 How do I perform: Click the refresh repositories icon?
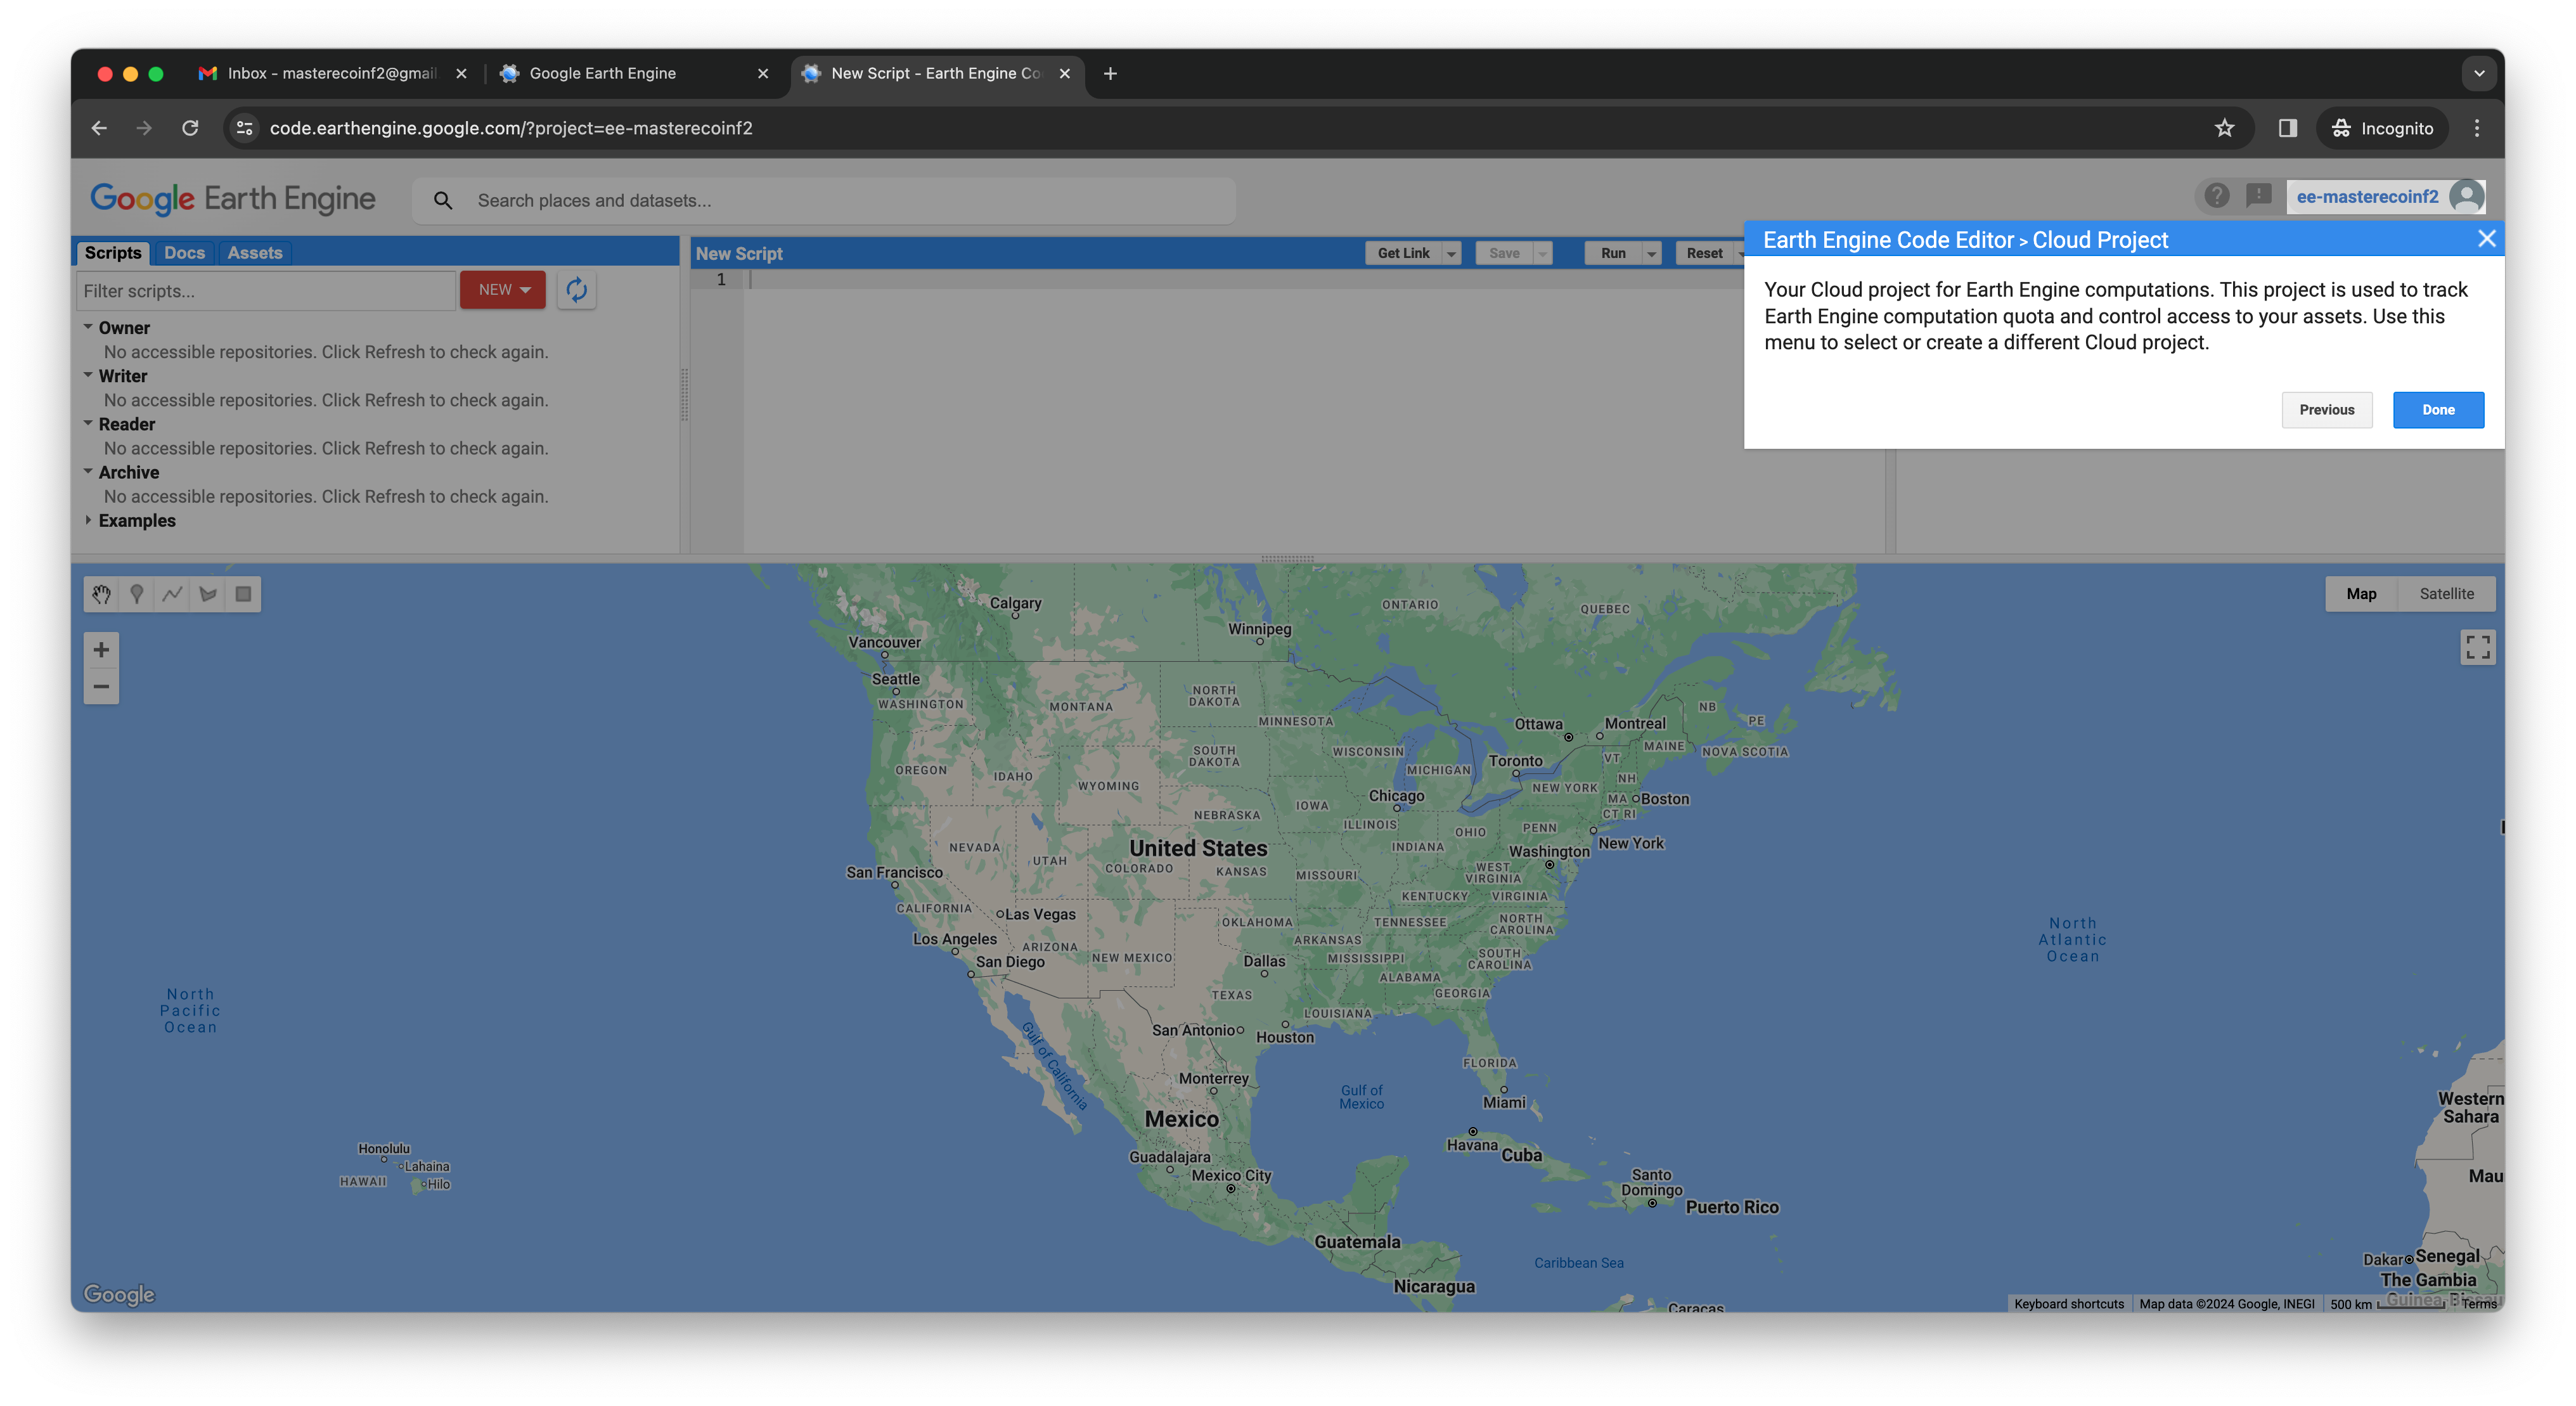[576, 290]
